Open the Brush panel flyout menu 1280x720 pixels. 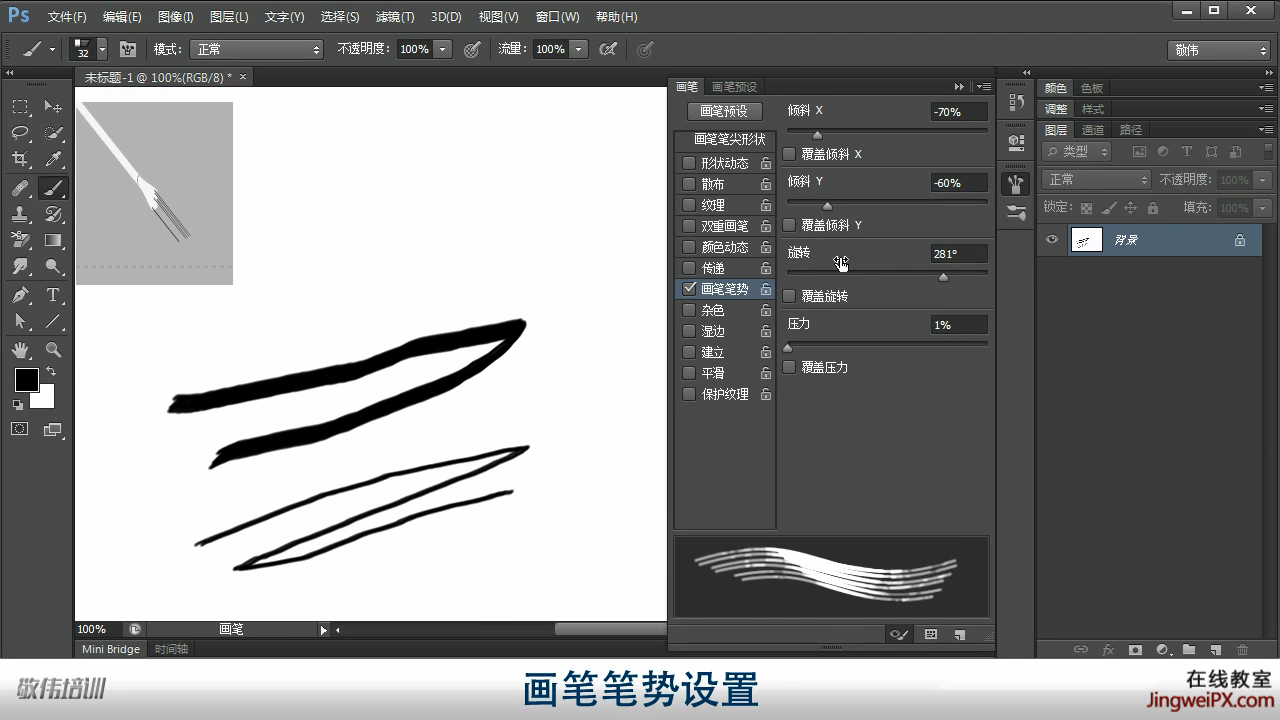click(984, 87)
